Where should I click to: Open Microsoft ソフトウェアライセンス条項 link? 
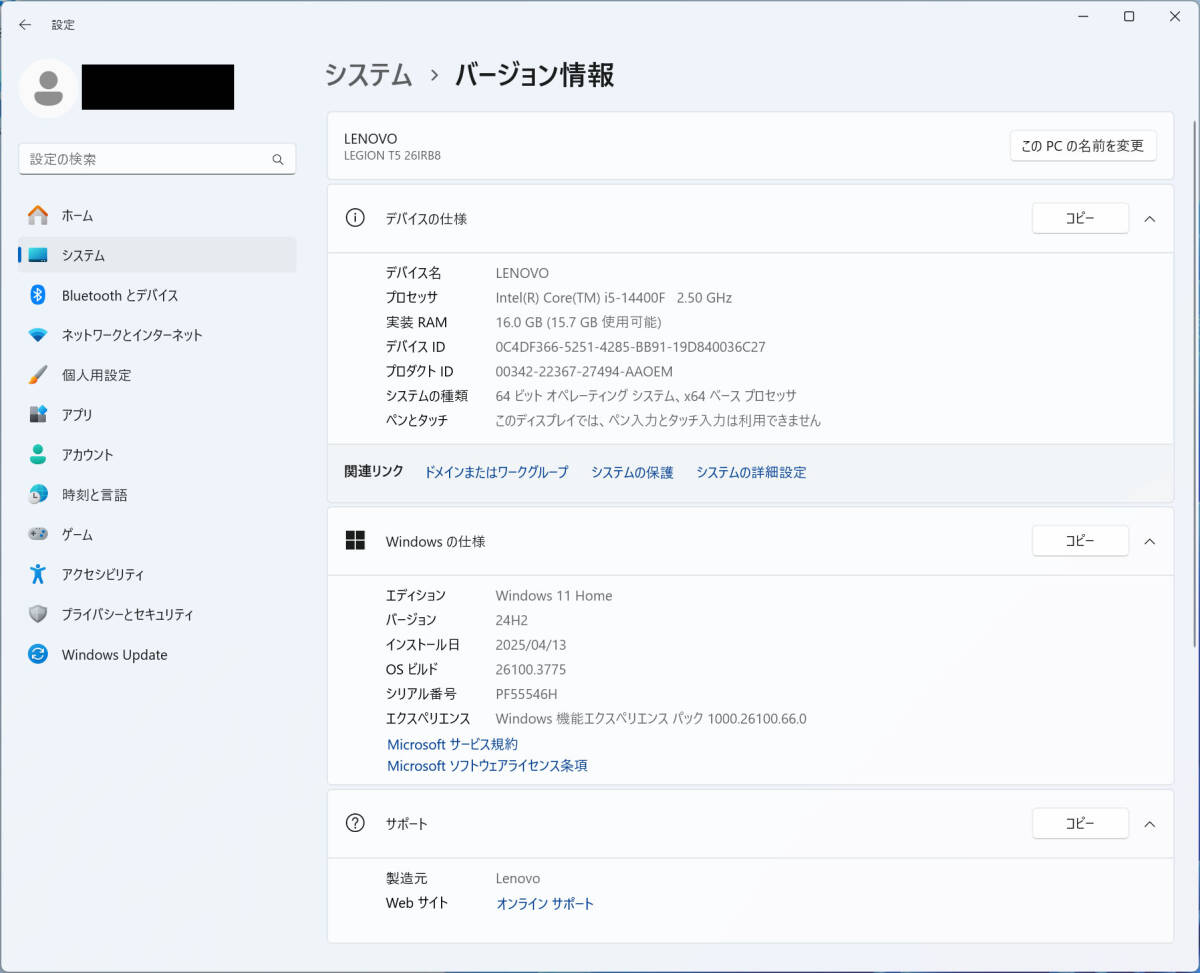[487, 766]
